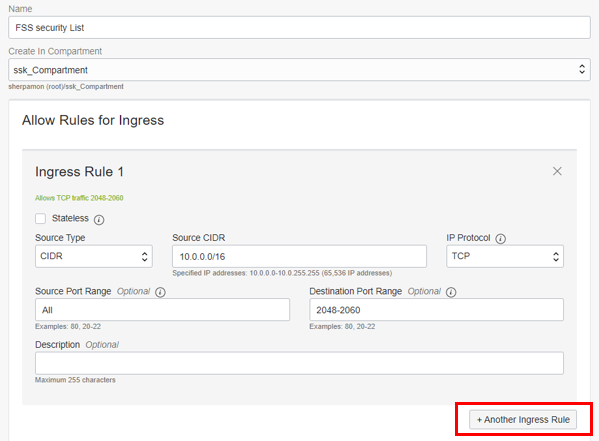Image resolution: width=599 pixels, height=441 pixels.
Task: Click the Maximum 255 characters note
Action: tap(75, 380)
